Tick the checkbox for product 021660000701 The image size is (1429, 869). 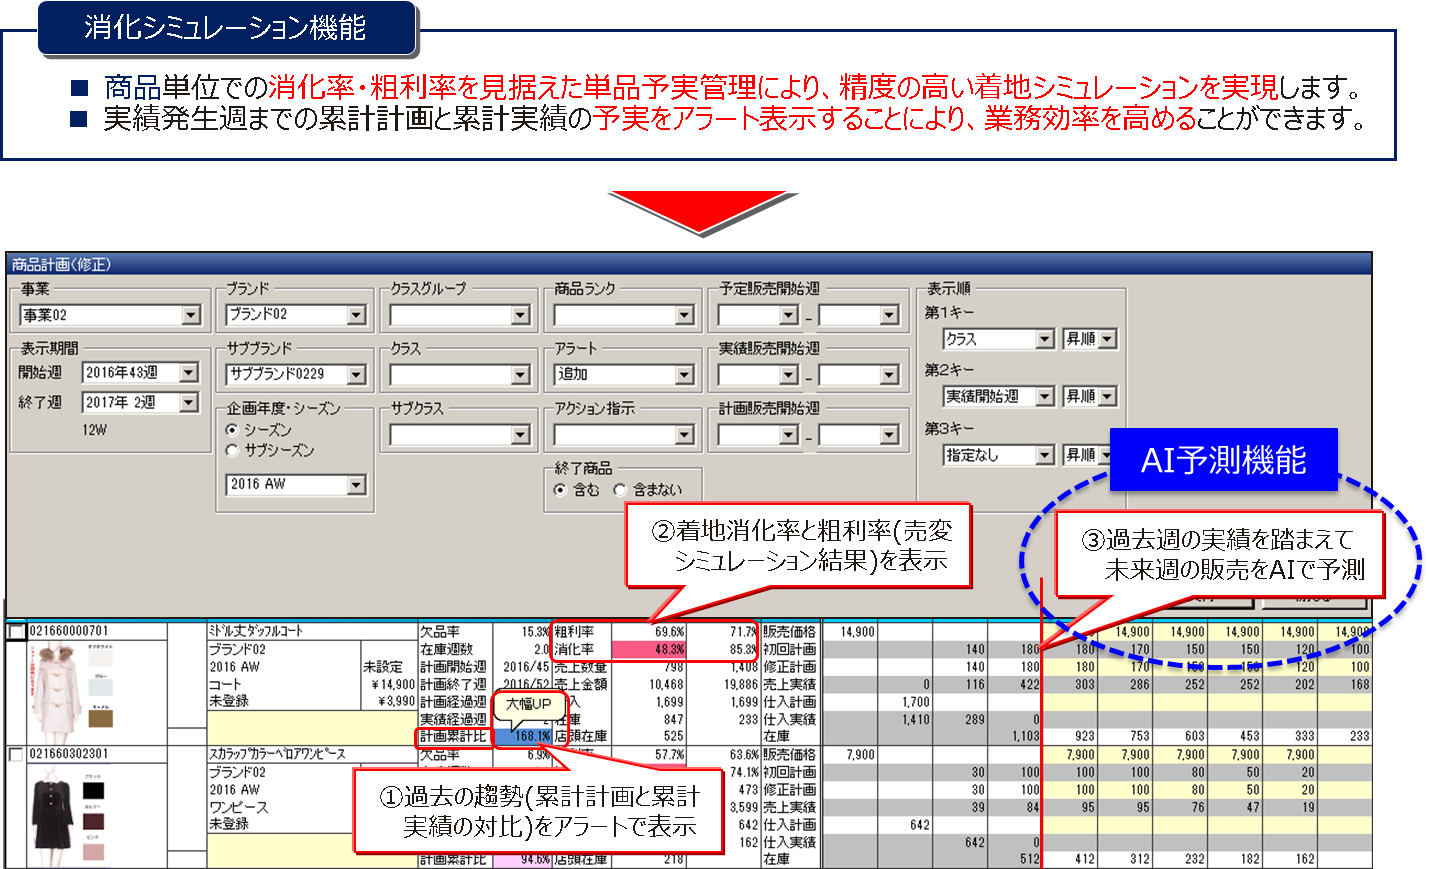16,632
